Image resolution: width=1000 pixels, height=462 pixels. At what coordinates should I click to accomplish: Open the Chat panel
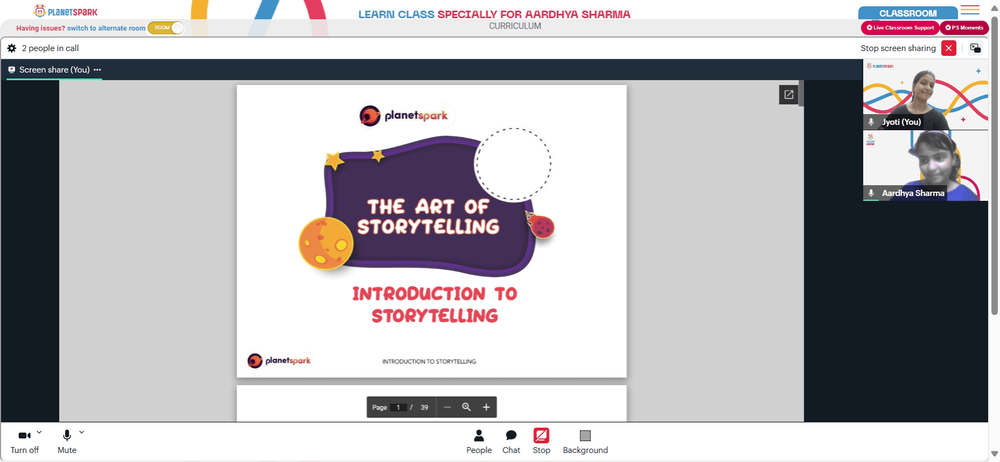coord(511,442)
